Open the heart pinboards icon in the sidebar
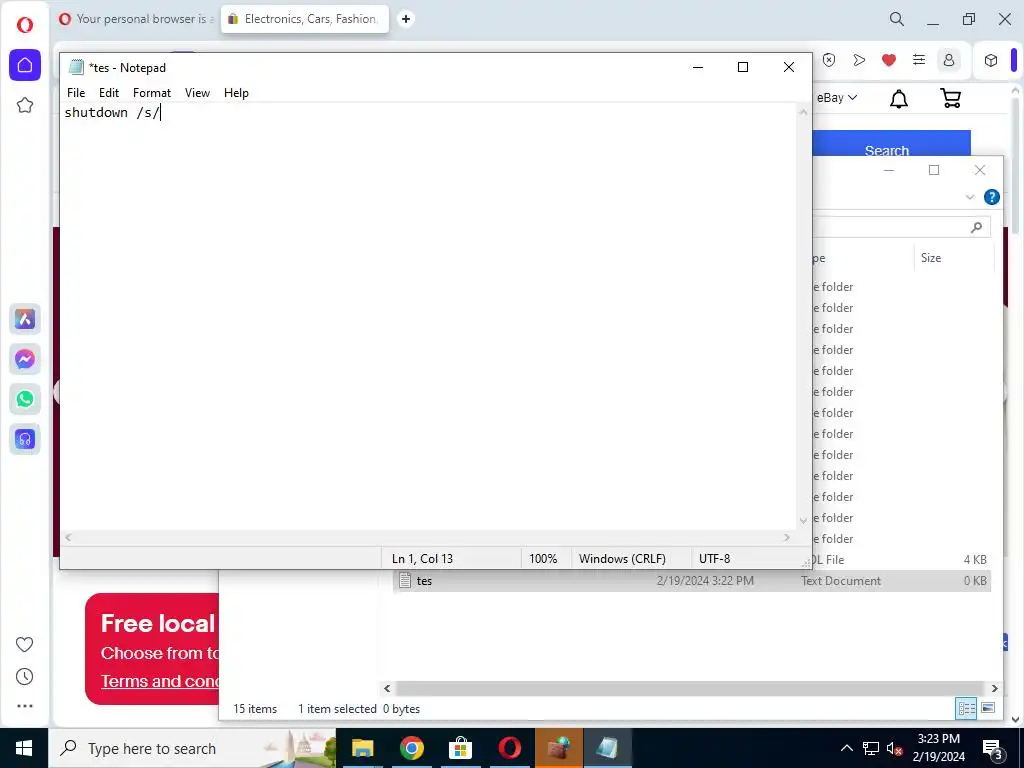 tap(25, 645)
